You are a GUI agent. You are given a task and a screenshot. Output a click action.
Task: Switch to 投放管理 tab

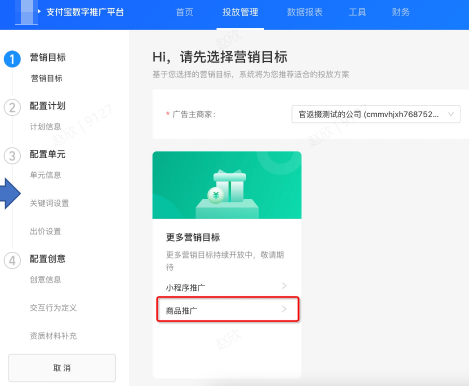point(240,12)
